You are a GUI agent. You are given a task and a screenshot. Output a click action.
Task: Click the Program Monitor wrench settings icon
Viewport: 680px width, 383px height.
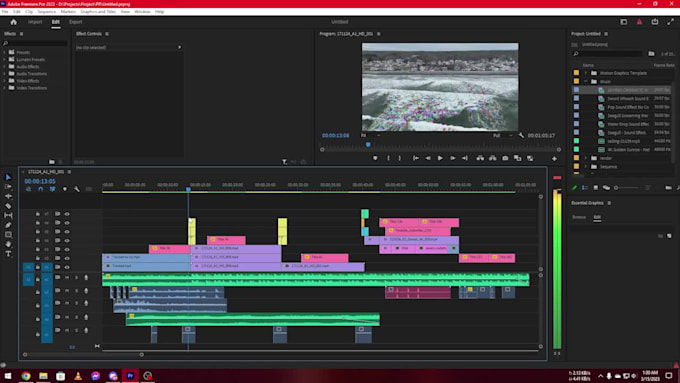coord(521,135)
